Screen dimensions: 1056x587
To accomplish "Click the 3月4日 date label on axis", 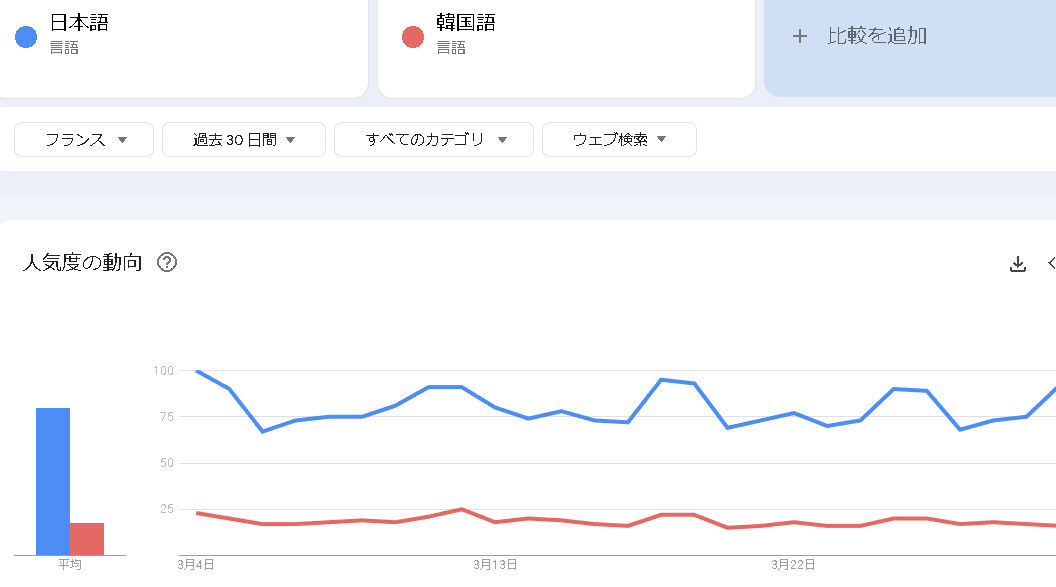I will coord(196,565).
